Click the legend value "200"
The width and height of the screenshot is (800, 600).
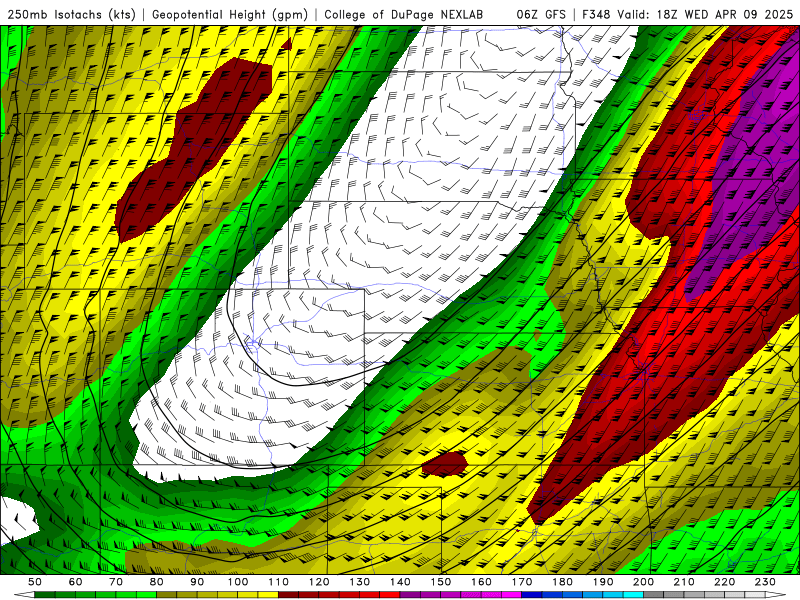click(643, 582)
